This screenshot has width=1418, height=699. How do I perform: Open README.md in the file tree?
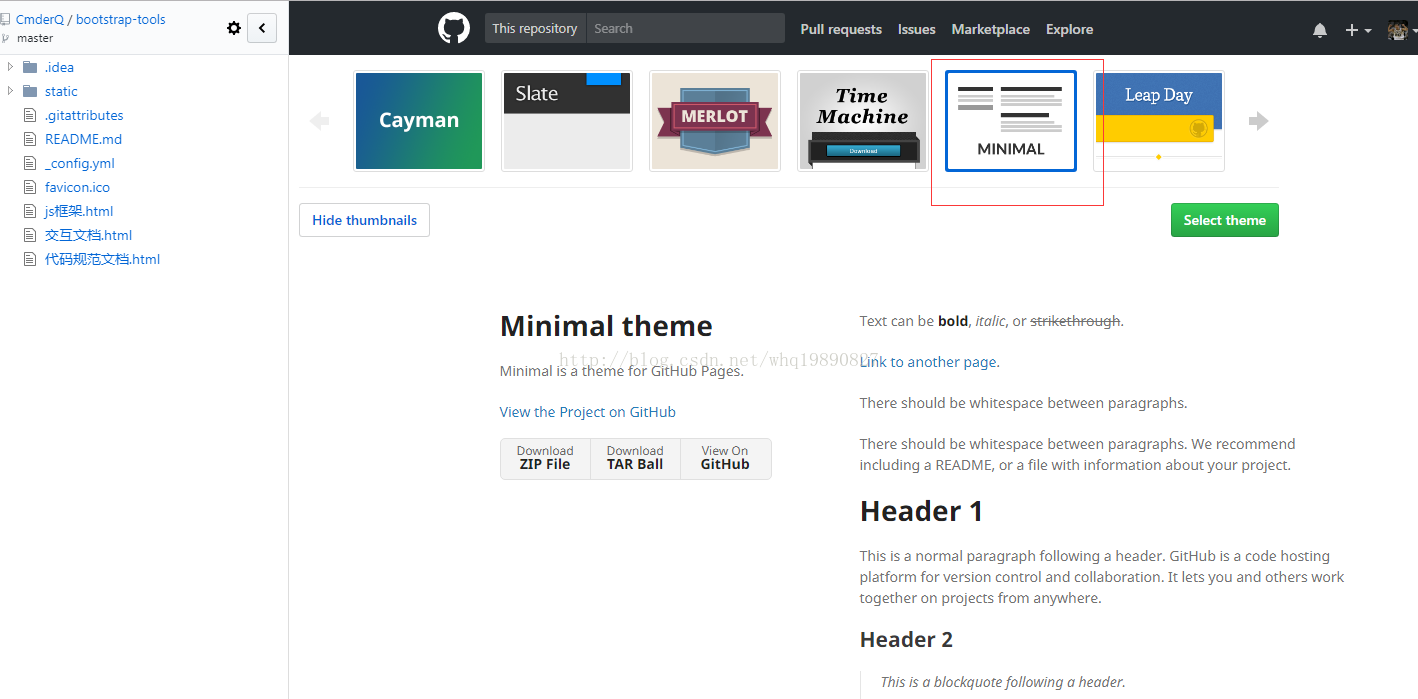point(83,139)
